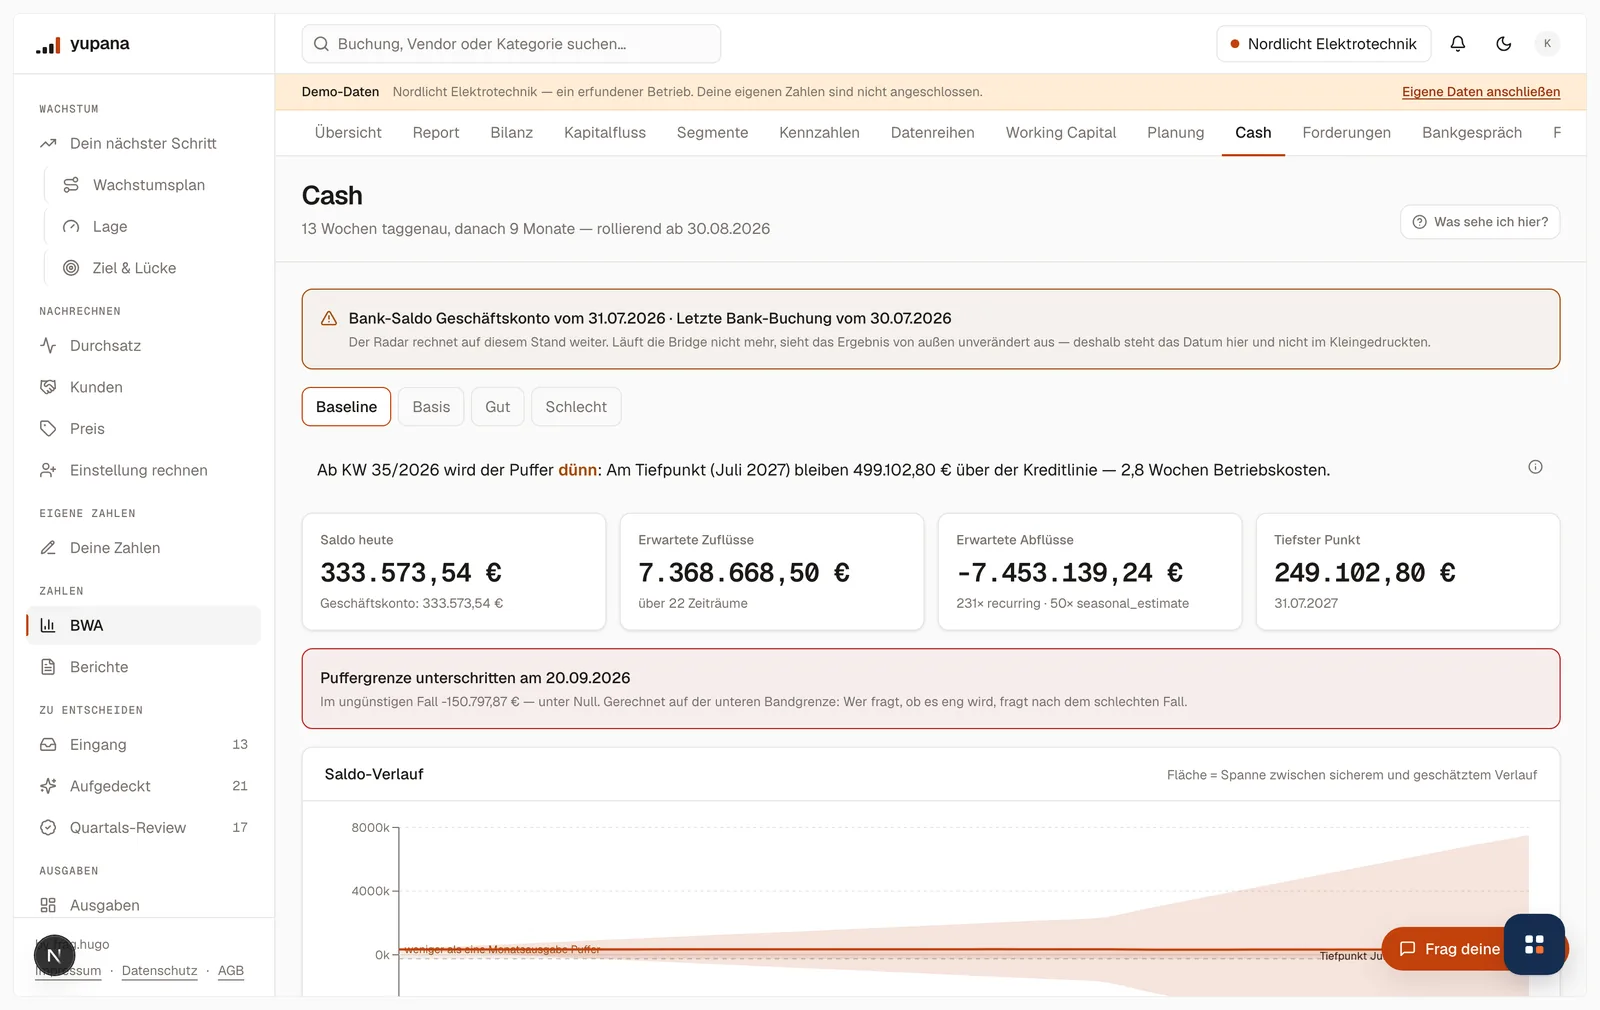
Task: Open the notifications bell
Action: coord(1458,44)
